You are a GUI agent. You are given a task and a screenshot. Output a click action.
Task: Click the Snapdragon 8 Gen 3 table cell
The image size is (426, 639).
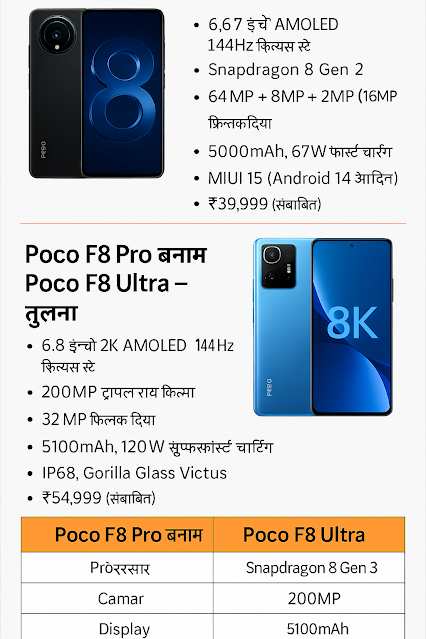[x=311, y=567]
